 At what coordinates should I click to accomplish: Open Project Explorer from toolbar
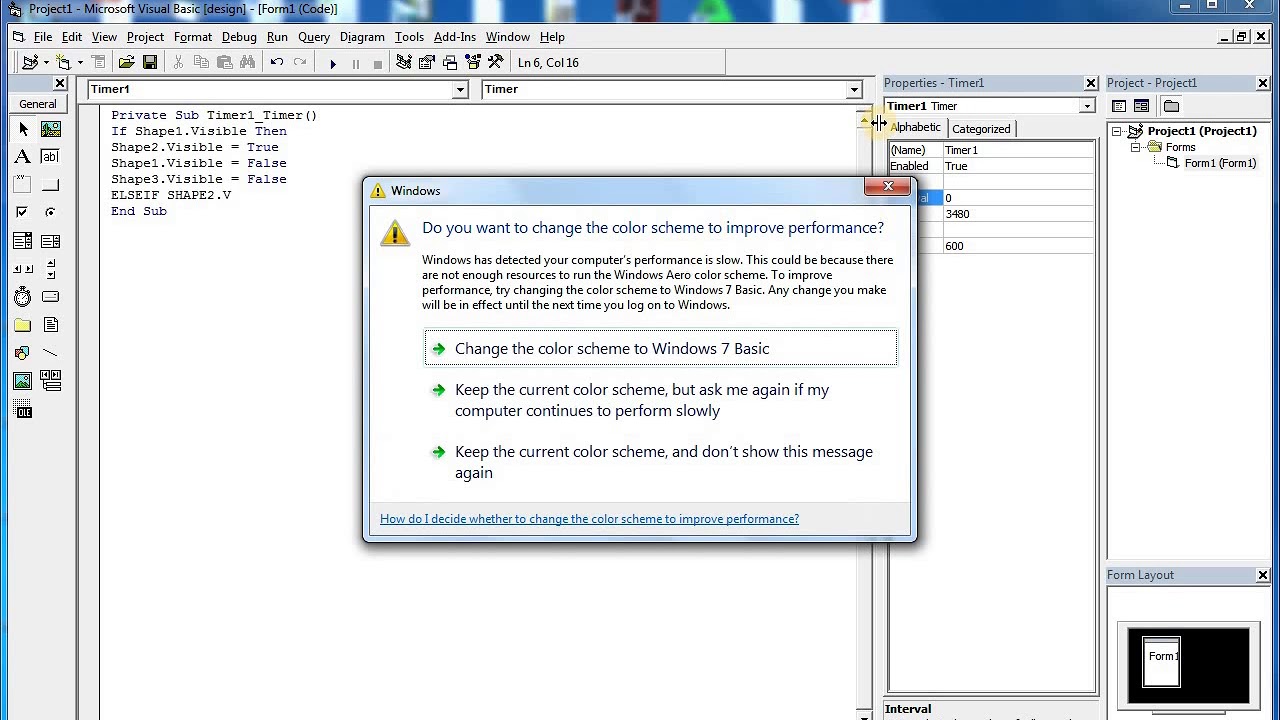403,63
